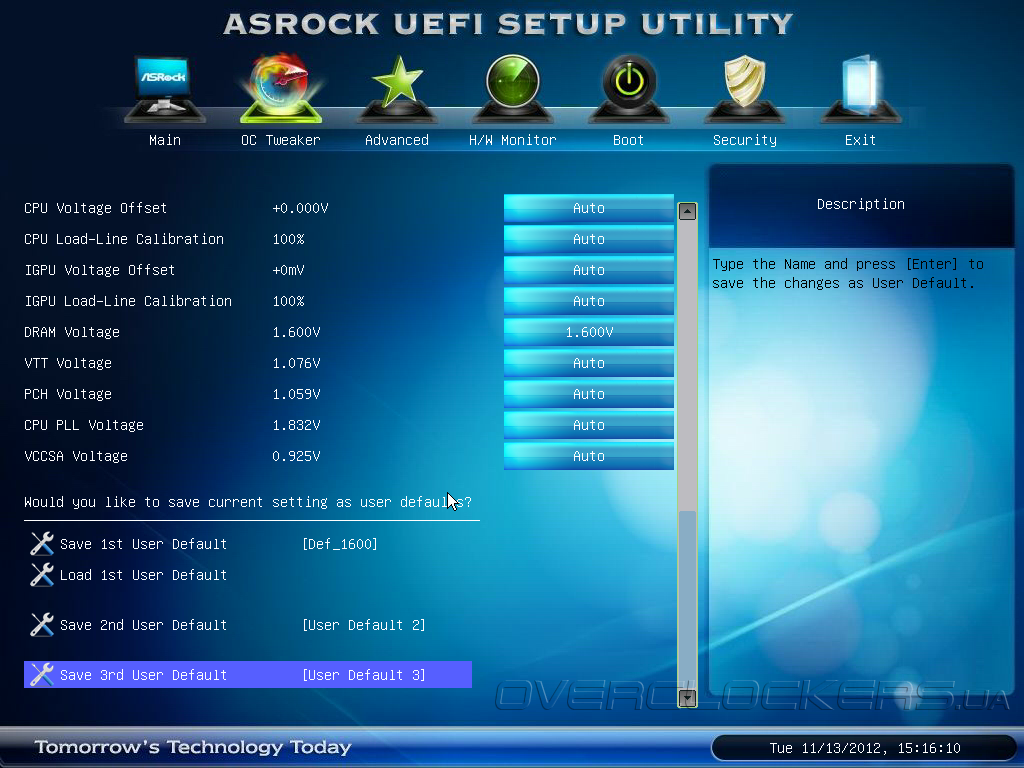
Task: Select the Boot power icon
Action: (x=629, y=88)
